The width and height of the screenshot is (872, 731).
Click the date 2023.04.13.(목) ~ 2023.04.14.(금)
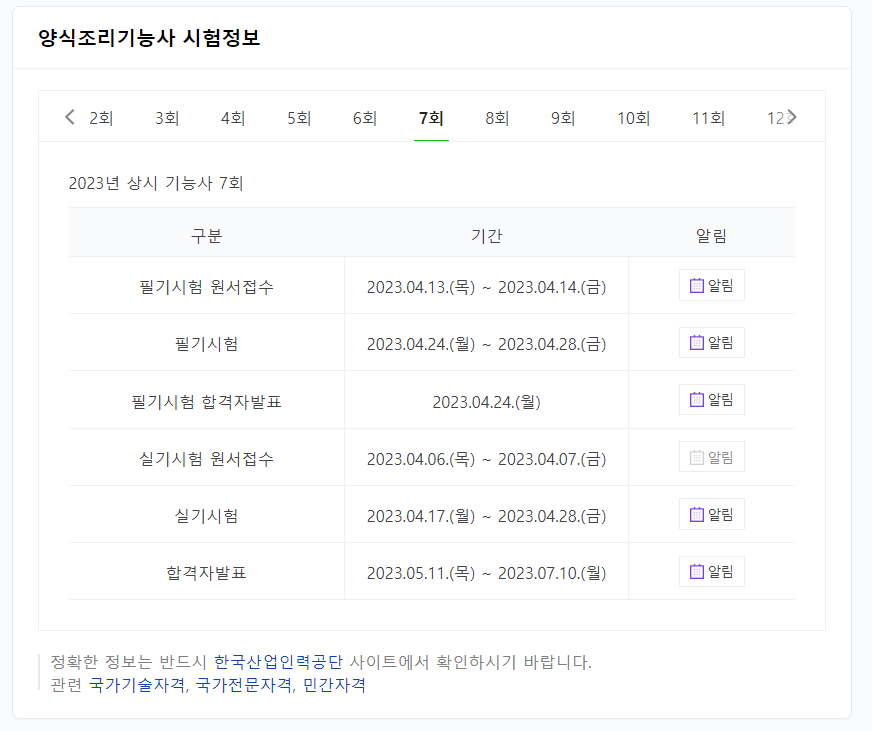[x=487, y=287]
